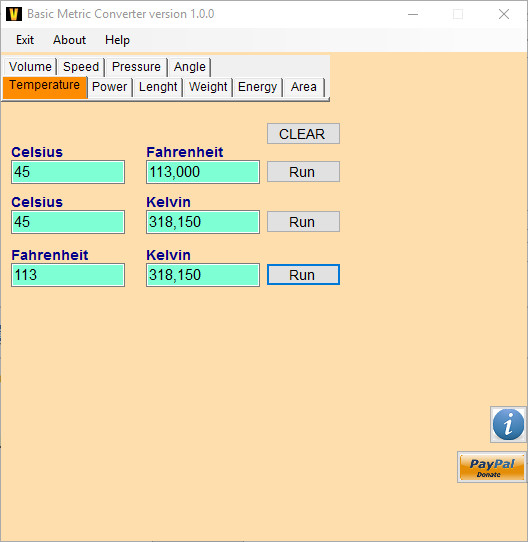528x542 pixels.
Task: Switch to the Speed tab
Action: [81, 67]
